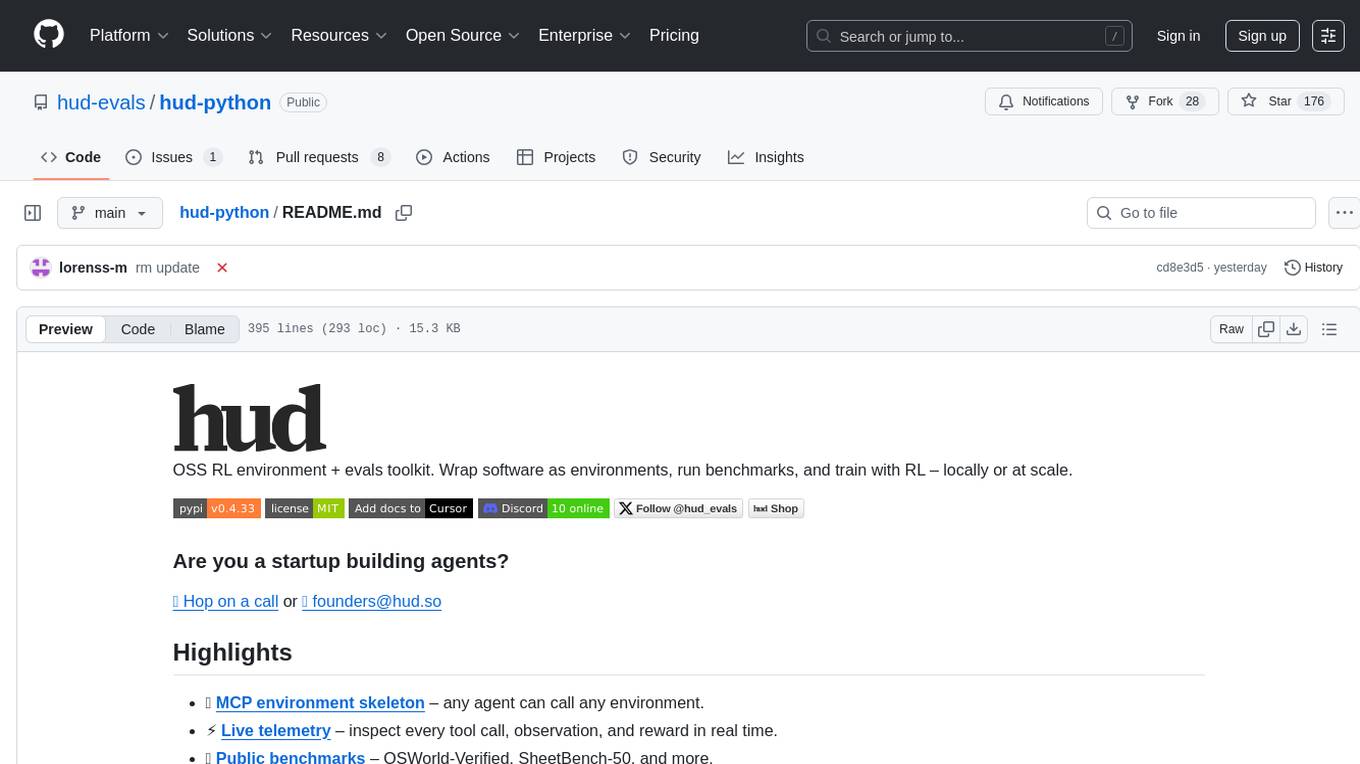Expand the file tree side panel

click(x=33, y=213)
